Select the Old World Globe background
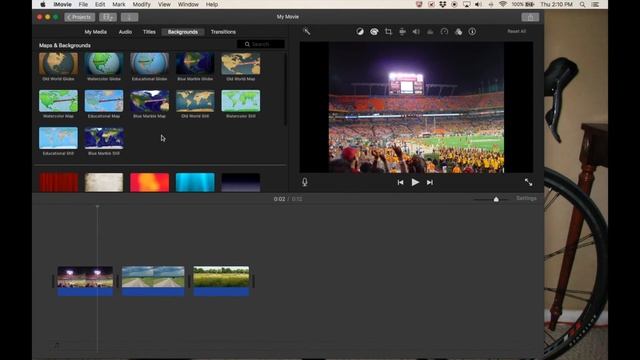Image resolution: width=640 pixels, height=360 pixels. pos(58,64)
